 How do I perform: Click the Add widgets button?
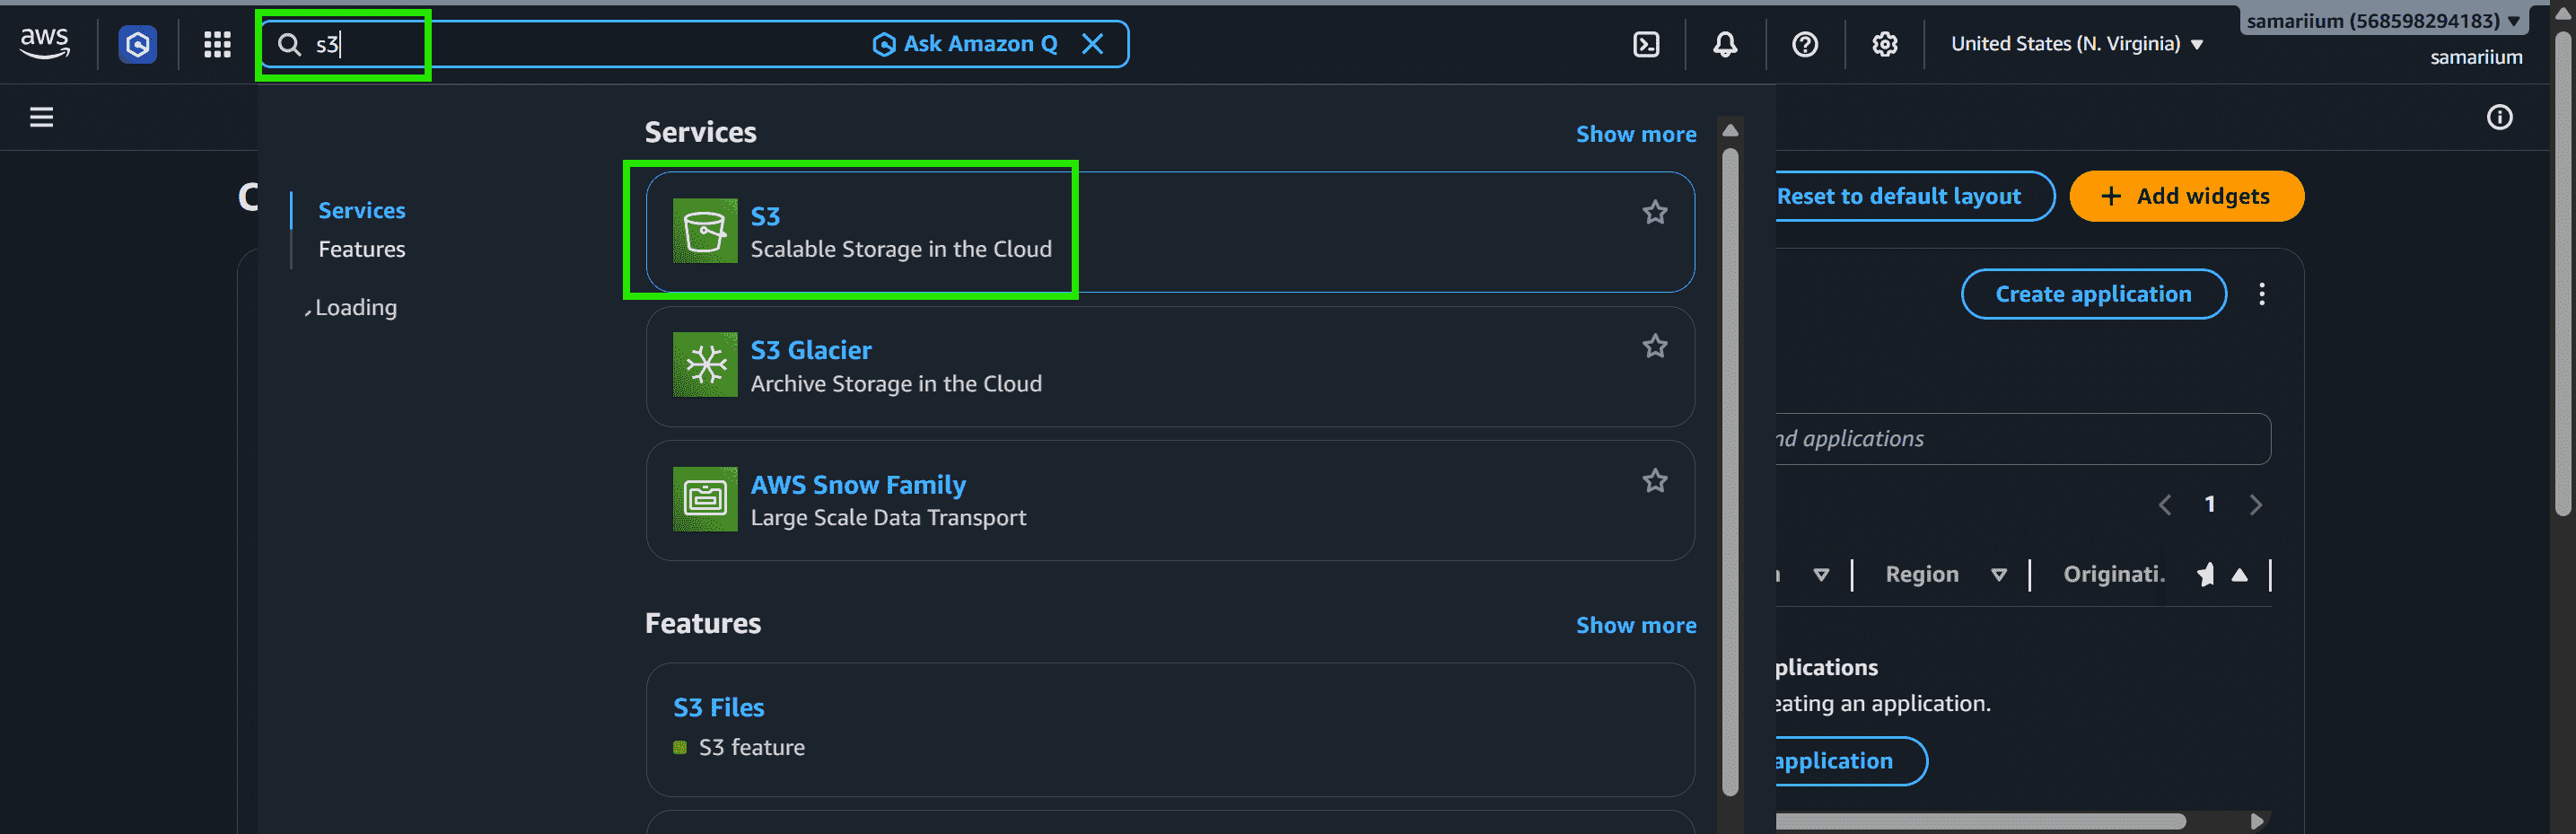click(2186, 196)
